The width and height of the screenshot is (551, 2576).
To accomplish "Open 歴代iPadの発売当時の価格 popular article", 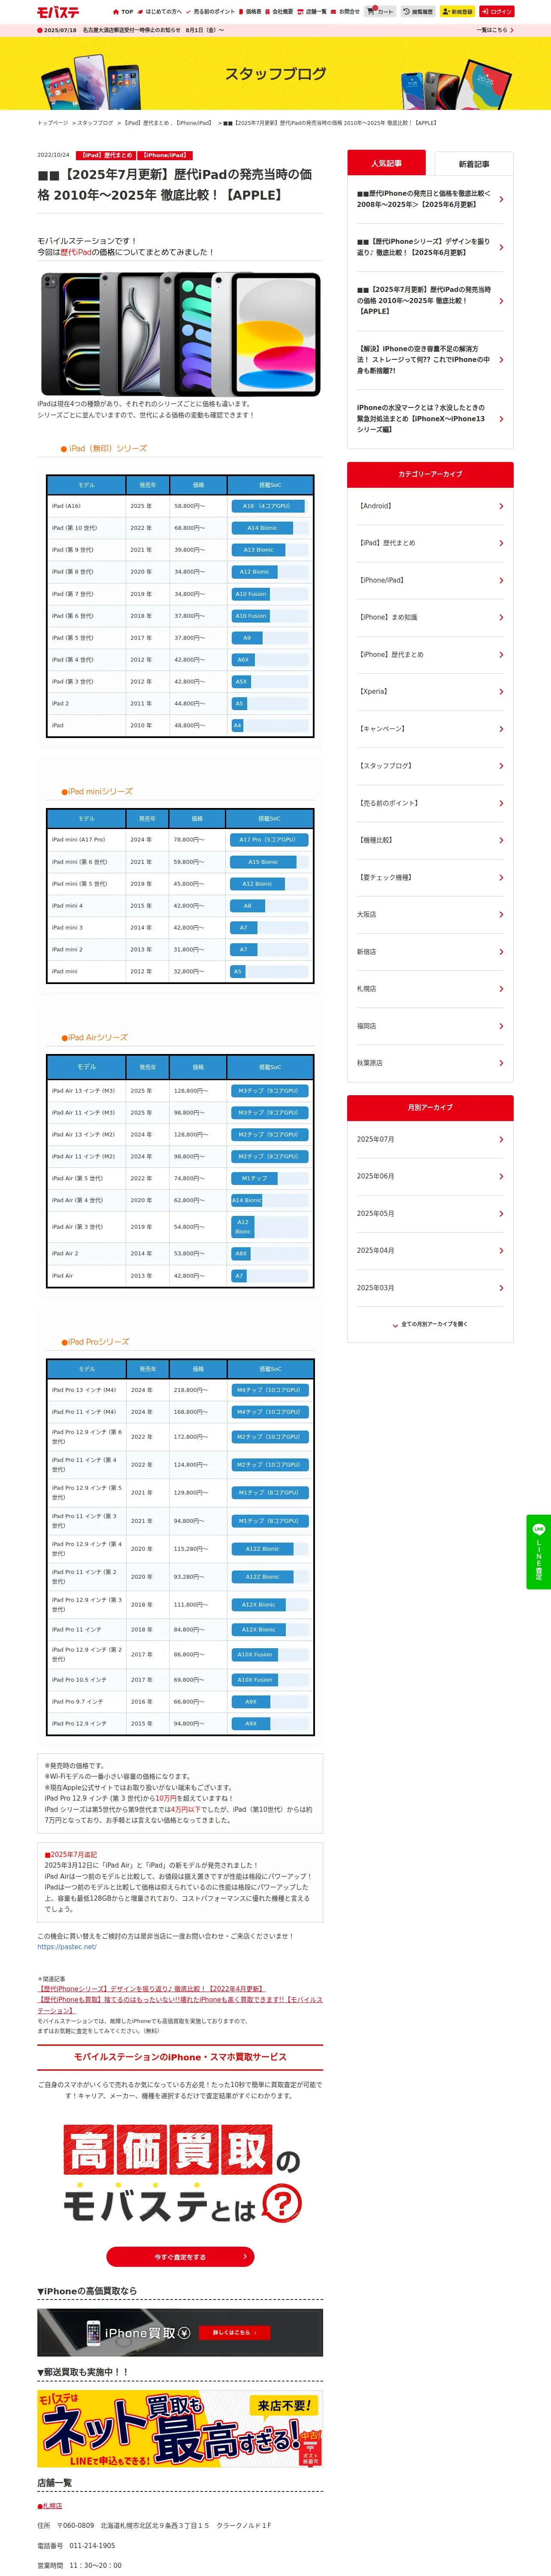I will click(424, 300).
